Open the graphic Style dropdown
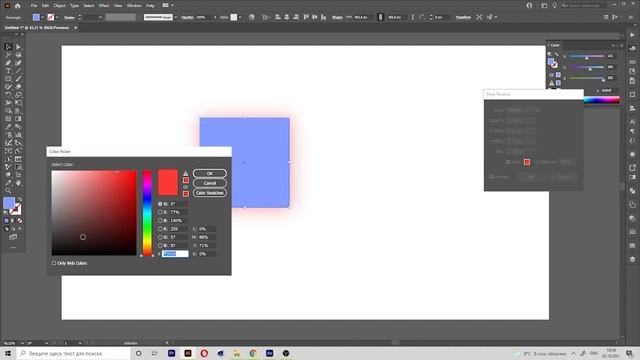Screen dimensions: 640x360 point(240,17)
